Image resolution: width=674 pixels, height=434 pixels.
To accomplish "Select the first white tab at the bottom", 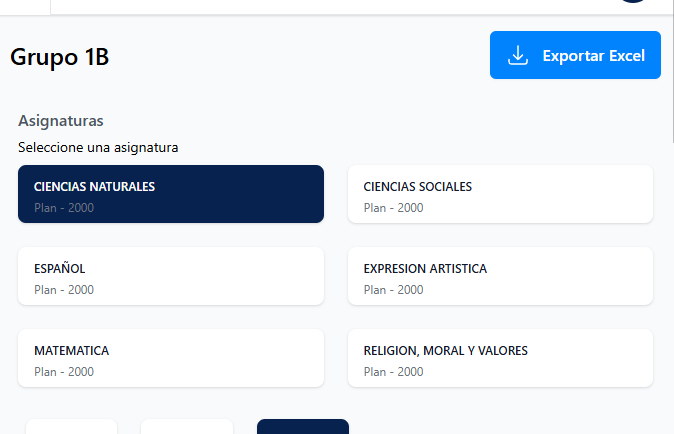I will point(71,427).
